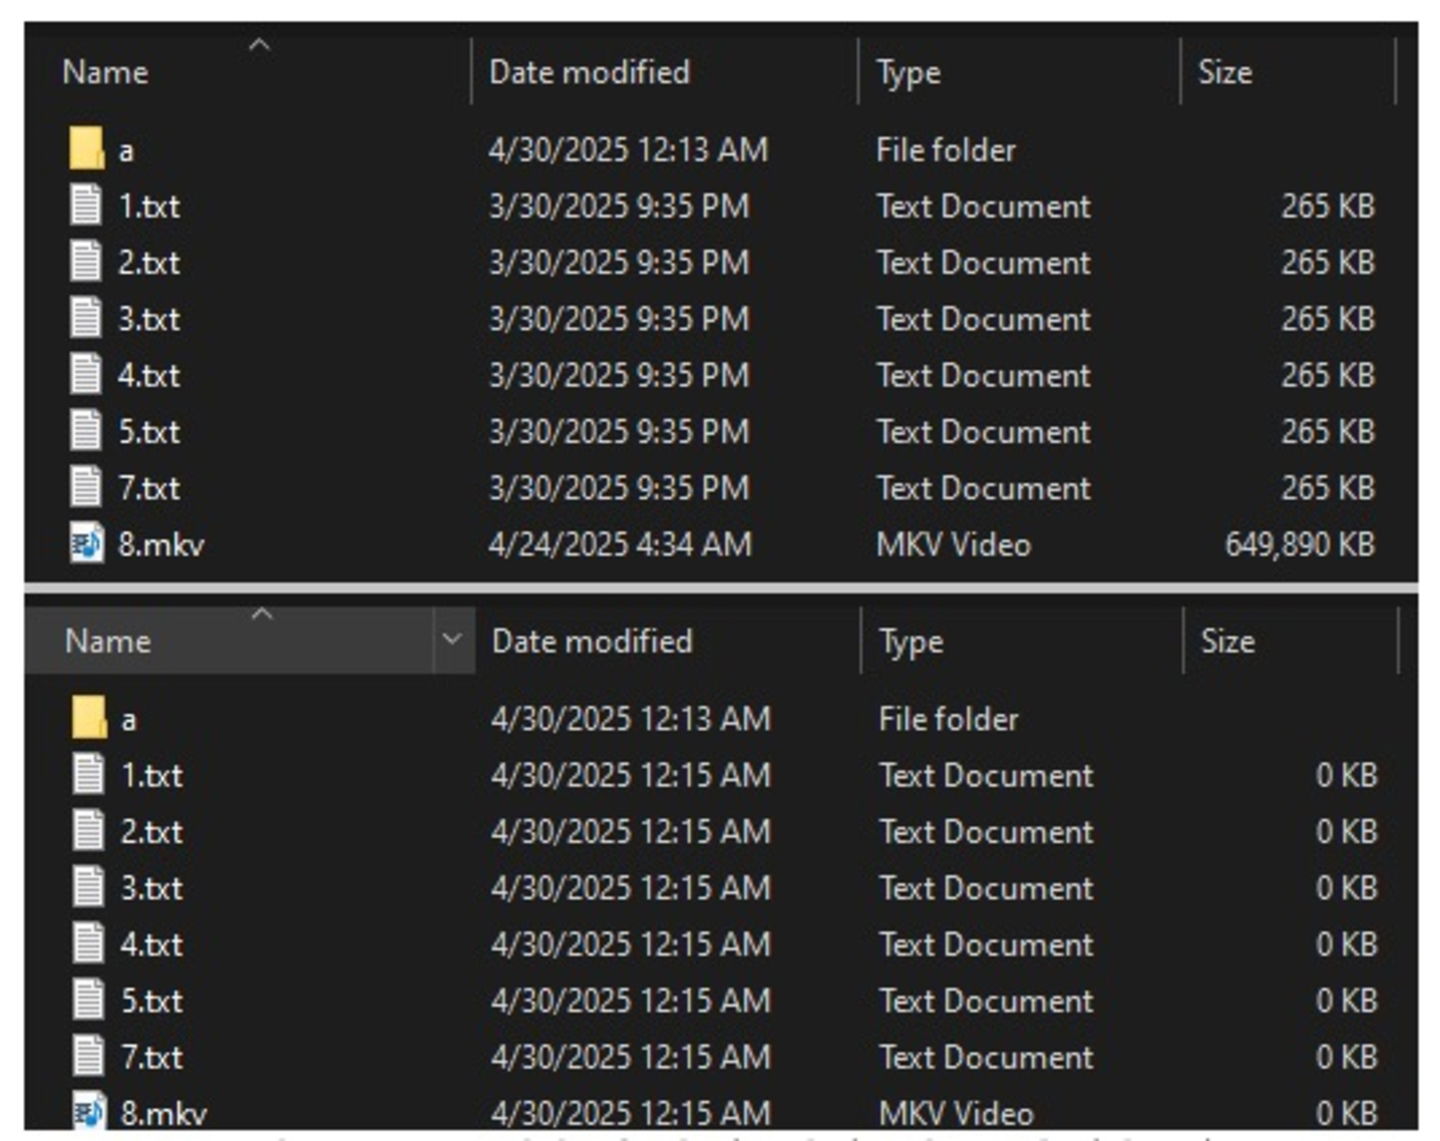Click 1.txt filename in upper list
The height and width of the screenshot is (1141, 1440).
149,206
